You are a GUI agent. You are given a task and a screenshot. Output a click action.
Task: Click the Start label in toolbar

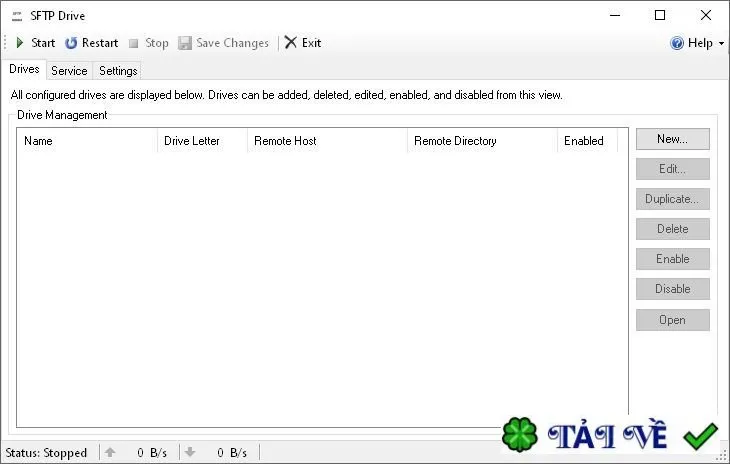(x=43, y=43)
